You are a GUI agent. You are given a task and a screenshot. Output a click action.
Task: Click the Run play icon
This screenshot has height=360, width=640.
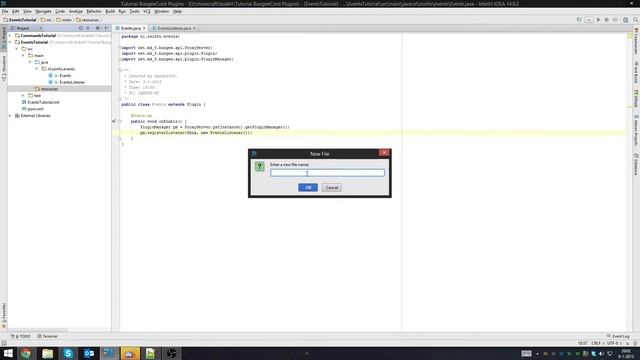coord(598,20)
